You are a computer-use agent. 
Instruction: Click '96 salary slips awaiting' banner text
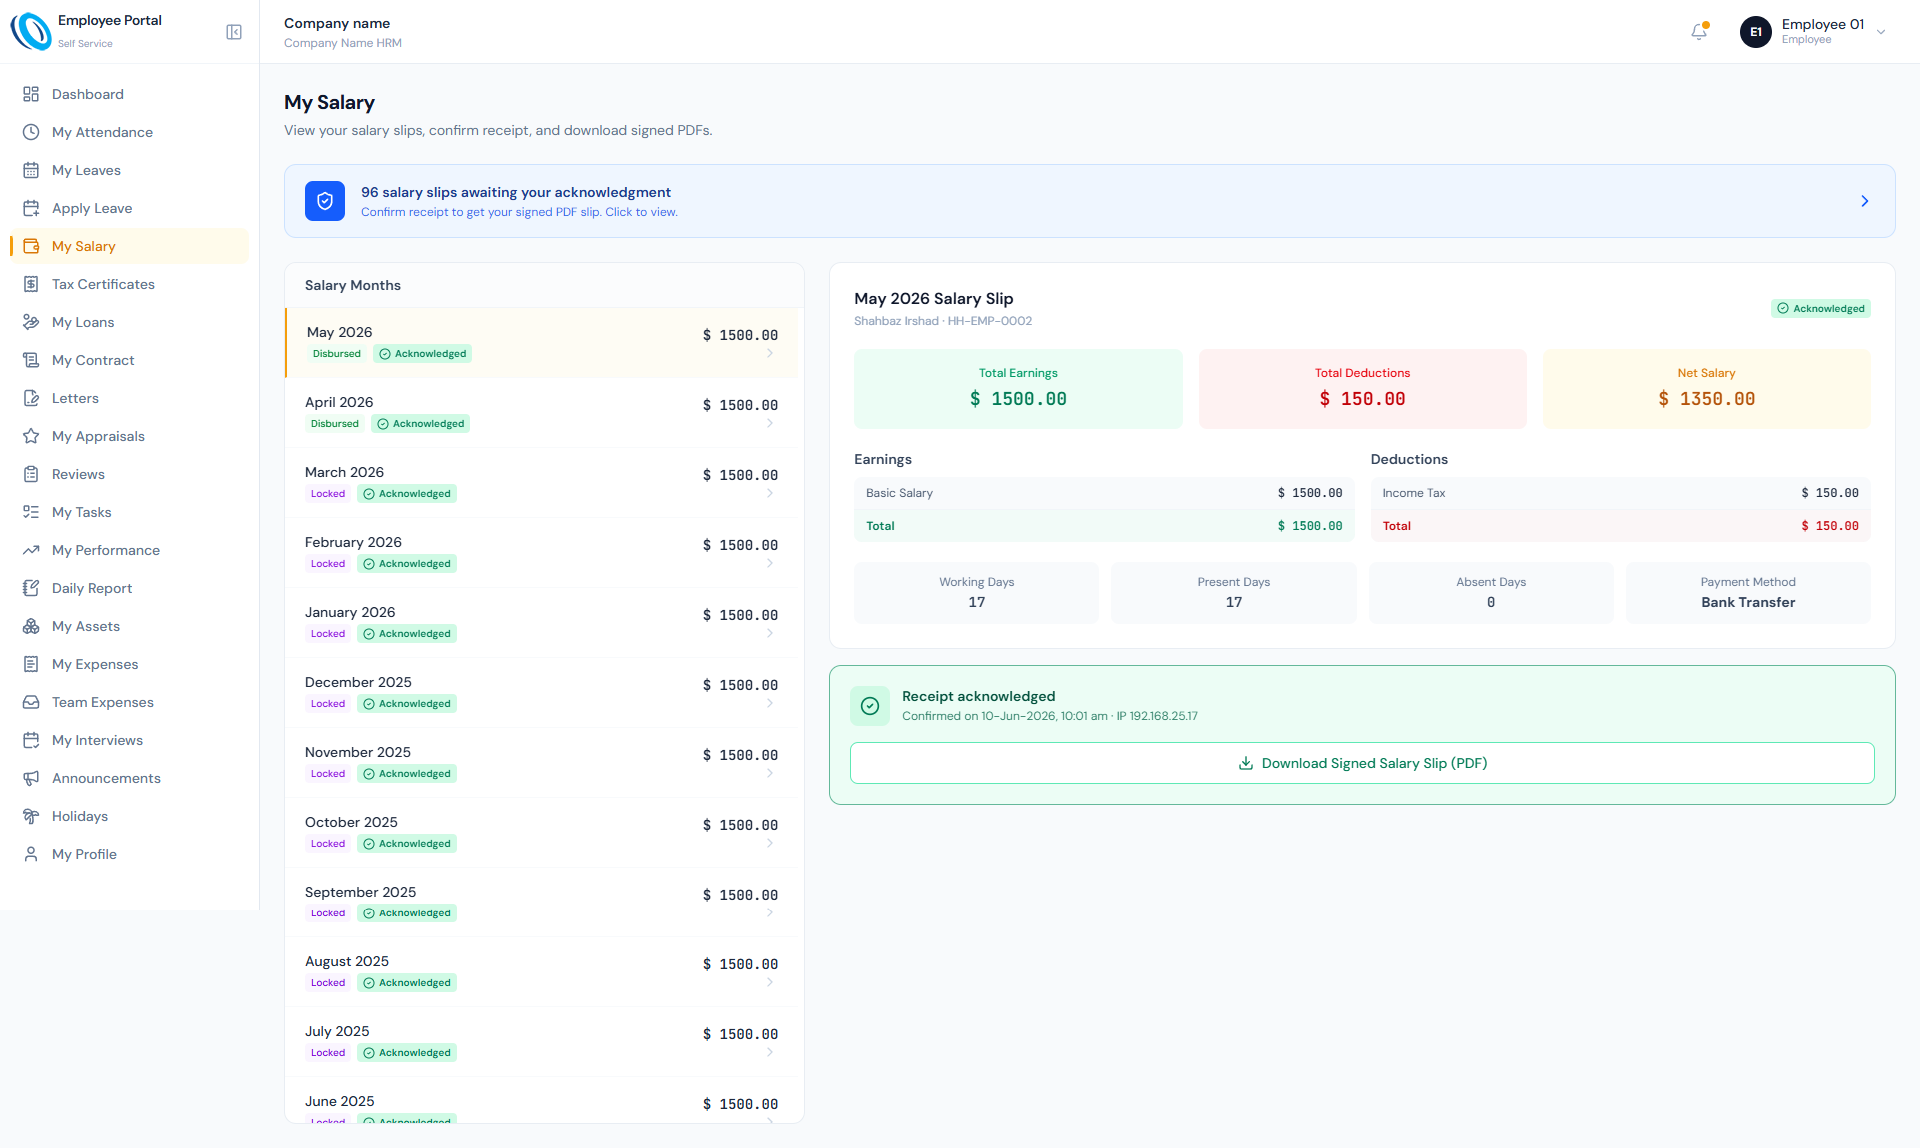coord(516,192)
